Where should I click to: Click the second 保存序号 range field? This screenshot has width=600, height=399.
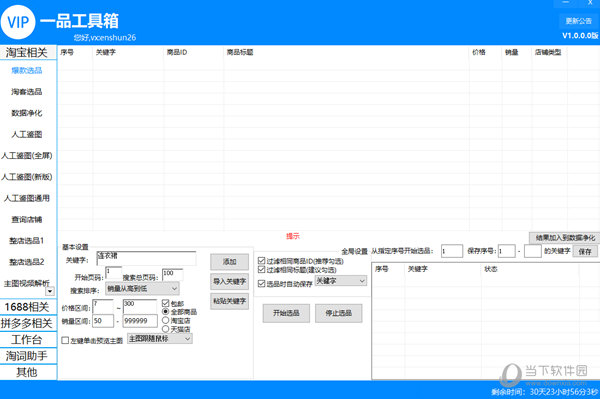tap(532, 251)
